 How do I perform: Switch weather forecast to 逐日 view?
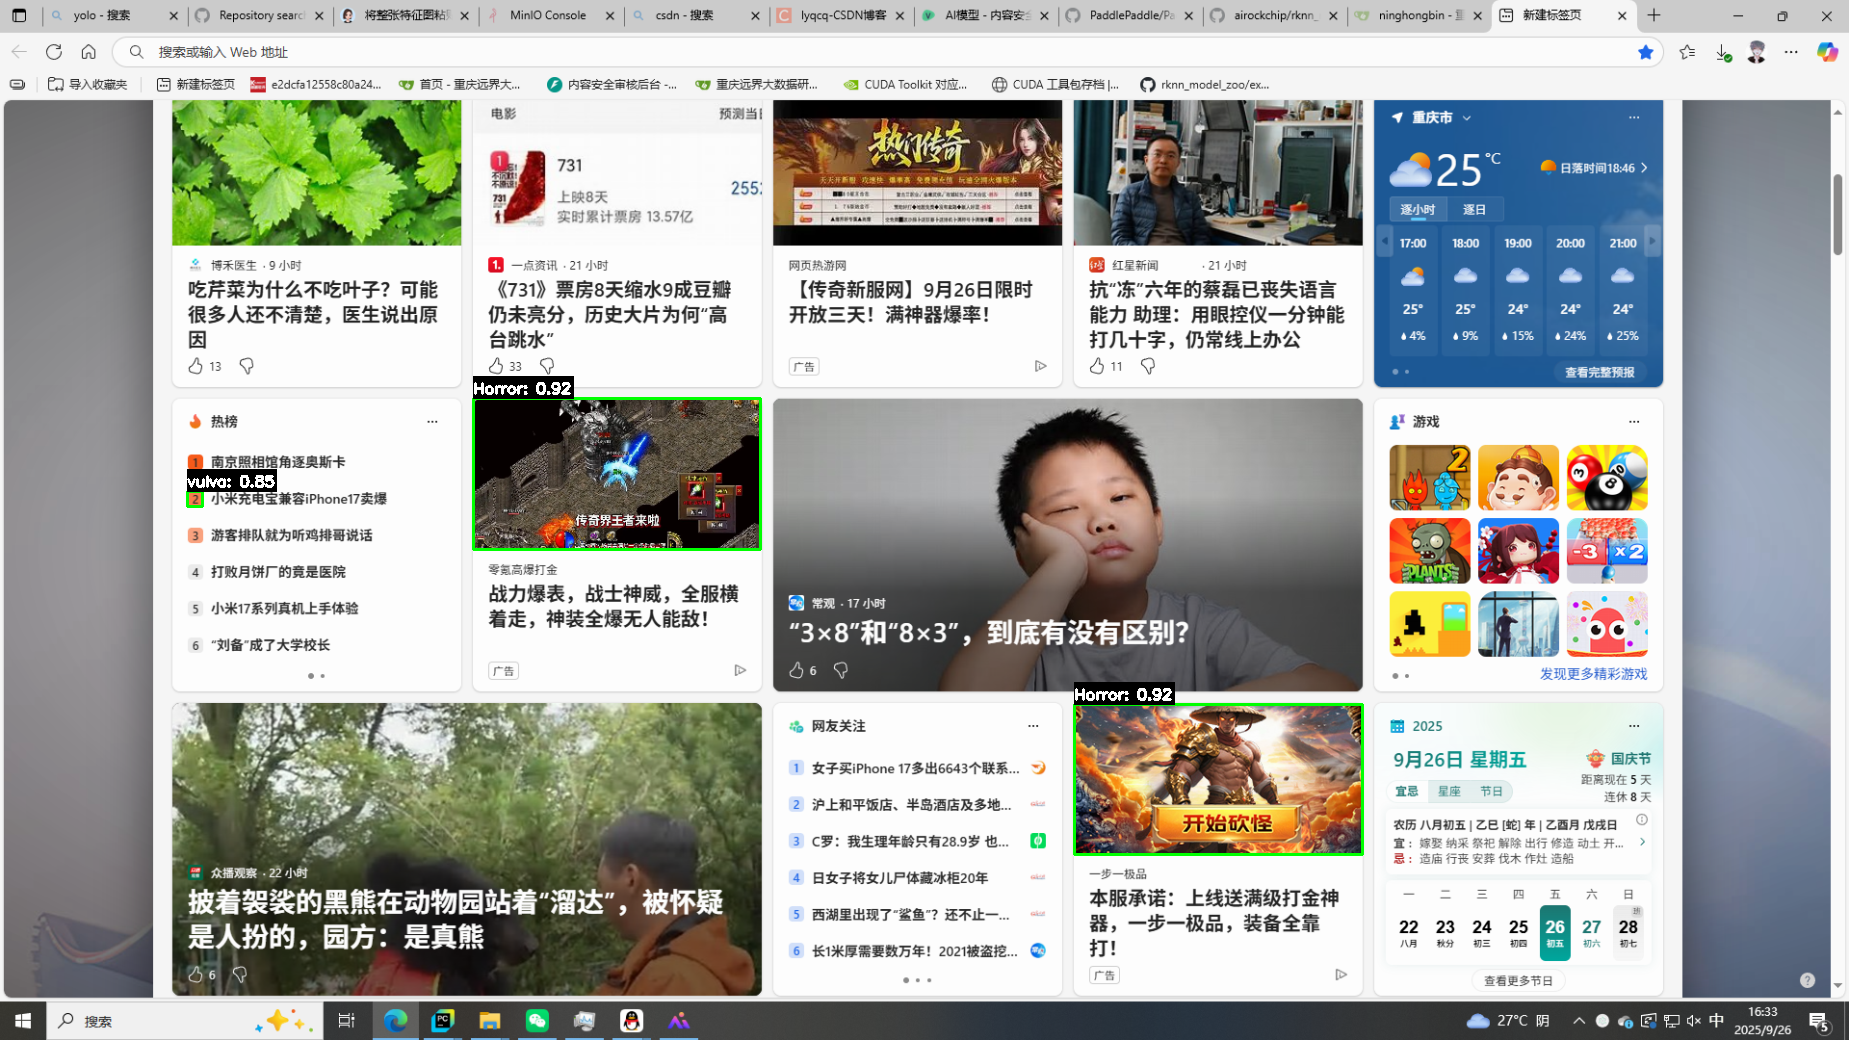point(1474,209)
